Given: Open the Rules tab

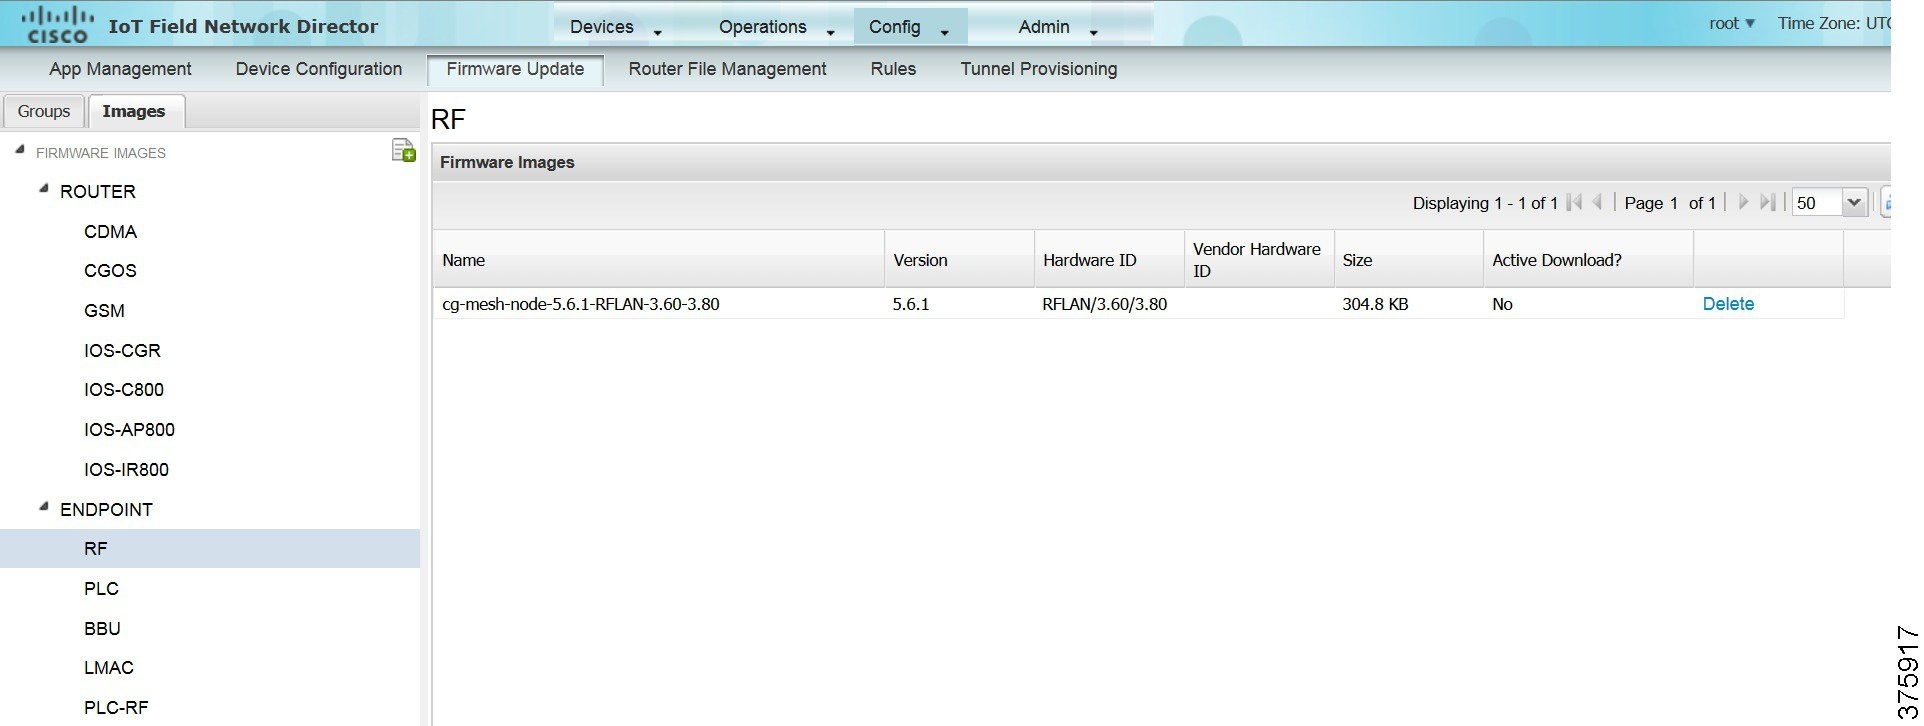Looking at the screenshot, I should tap(893, 69).
